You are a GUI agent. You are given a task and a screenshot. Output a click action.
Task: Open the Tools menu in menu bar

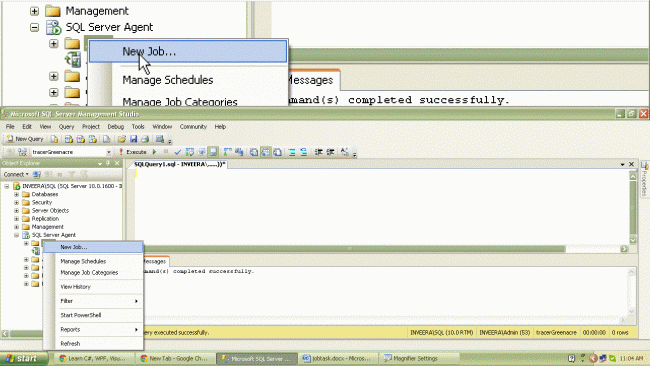click(x=138, y=126)
